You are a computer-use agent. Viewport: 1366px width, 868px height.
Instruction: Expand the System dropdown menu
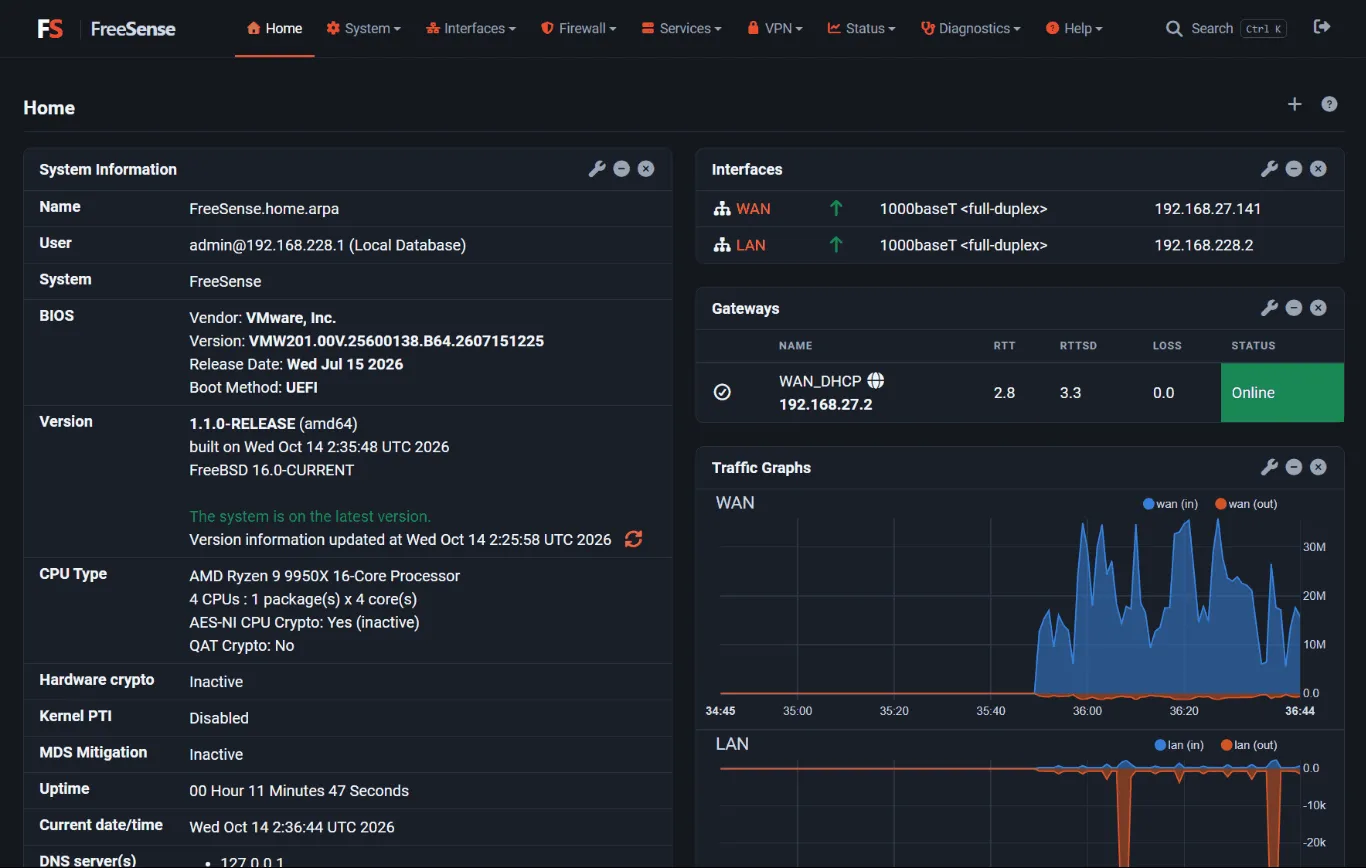click(363, 28)
